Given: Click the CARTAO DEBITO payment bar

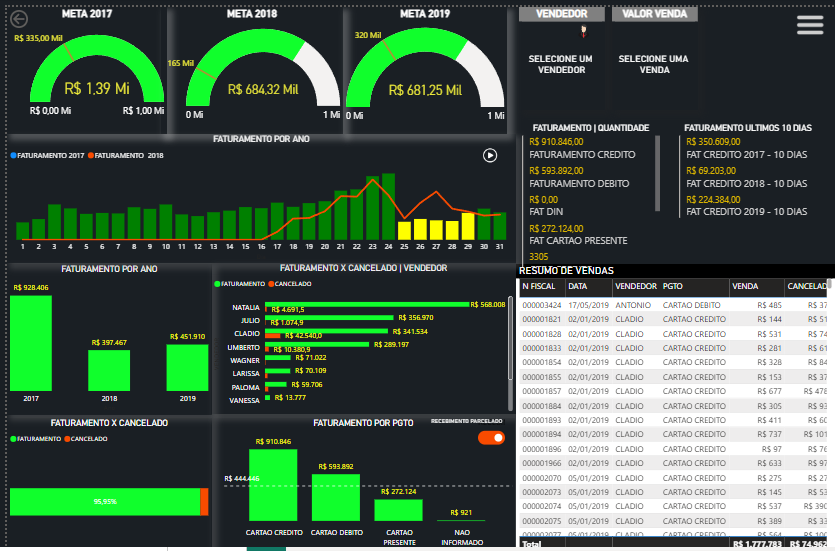Looking at the screenshot, I should pyautogui.click(x=335, y=497).
